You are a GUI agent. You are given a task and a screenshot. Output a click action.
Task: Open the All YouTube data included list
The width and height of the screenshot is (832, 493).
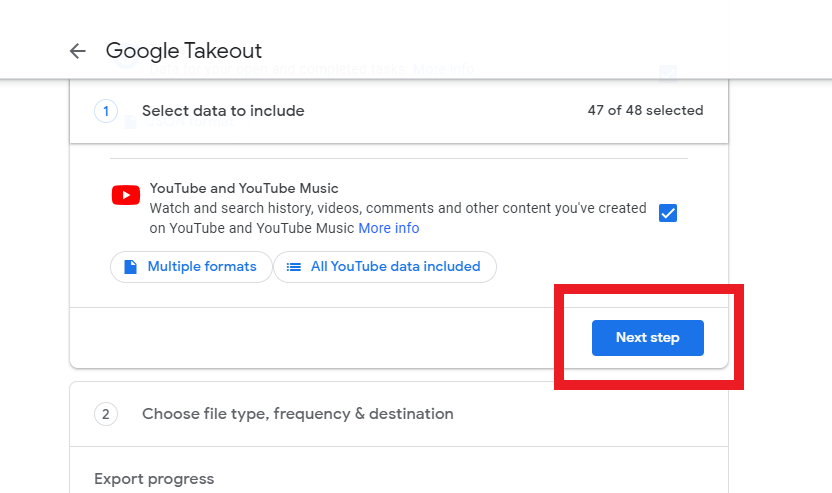pyautogui.click(x=385, y=267)
